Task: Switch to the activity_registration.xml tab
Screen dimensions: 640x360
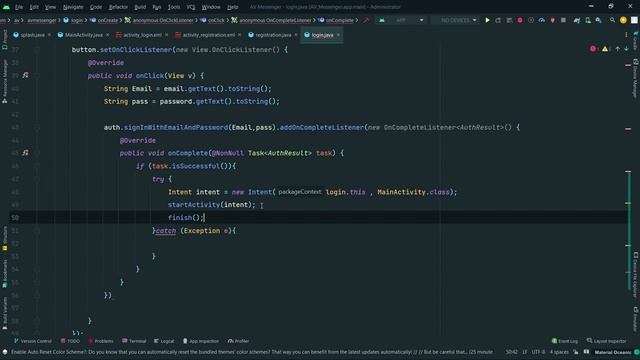Action: pos(208,35)
